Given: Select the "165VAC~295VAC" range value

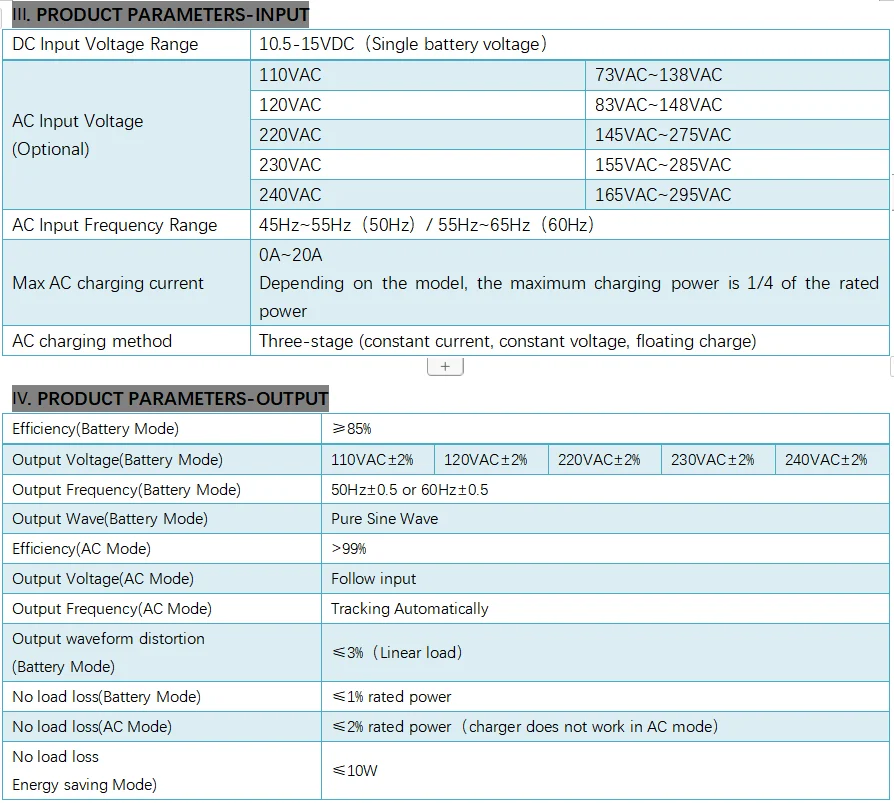Looking at the screenshot, I should coord(660,194).
